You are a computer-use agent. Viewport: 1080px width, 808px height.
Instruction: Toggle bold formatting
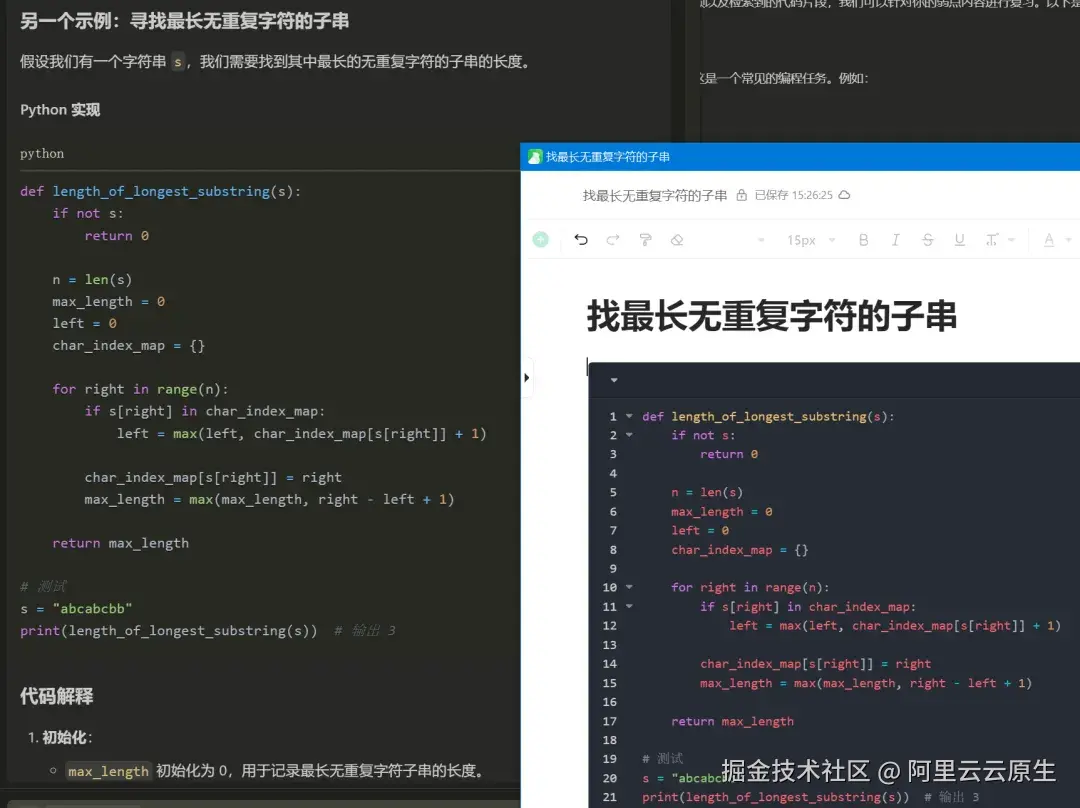click(863, 240)
